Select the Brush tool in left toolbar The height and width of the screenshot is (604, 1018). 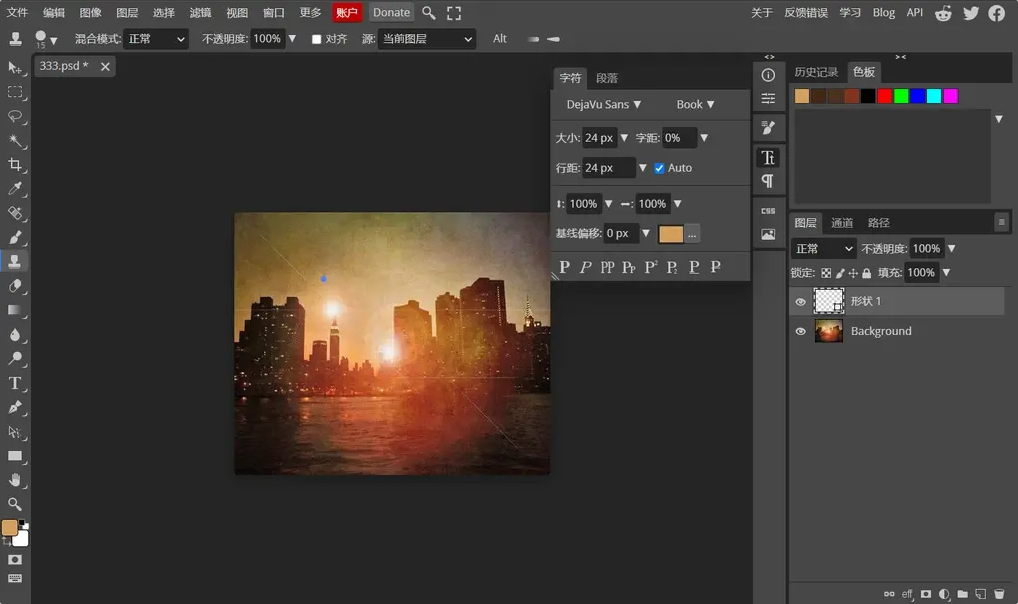(14, 237)
